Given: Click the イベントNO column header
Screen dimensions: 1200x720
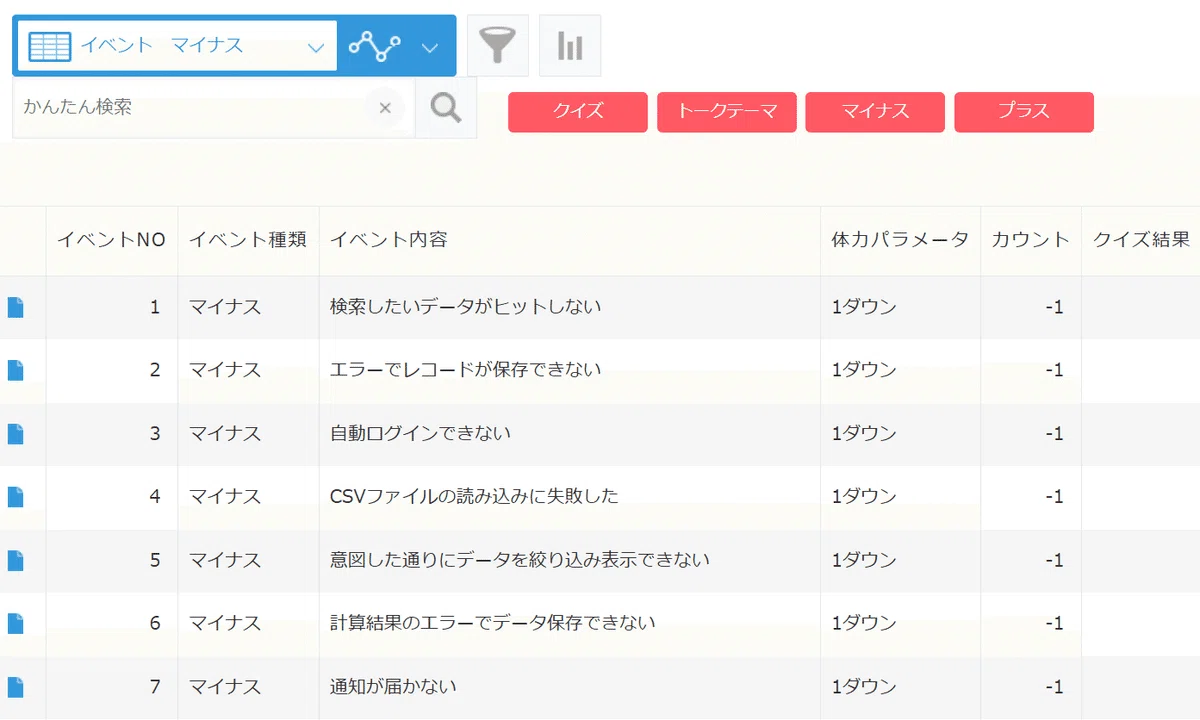Looking at the screenshot, I should coord(112,240).
